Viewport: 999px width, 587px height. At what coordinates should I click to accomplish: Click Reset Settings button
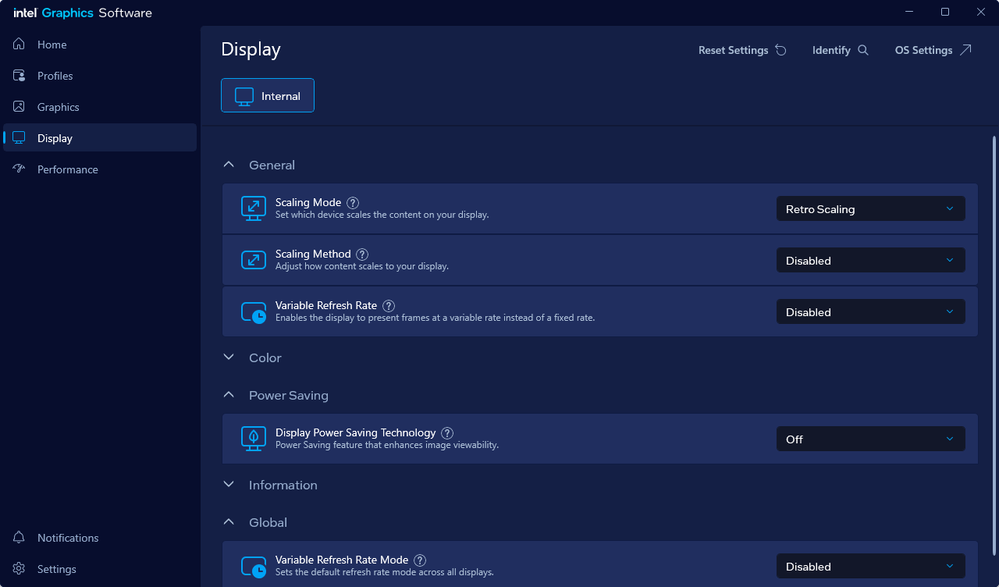tap(742, 50)
